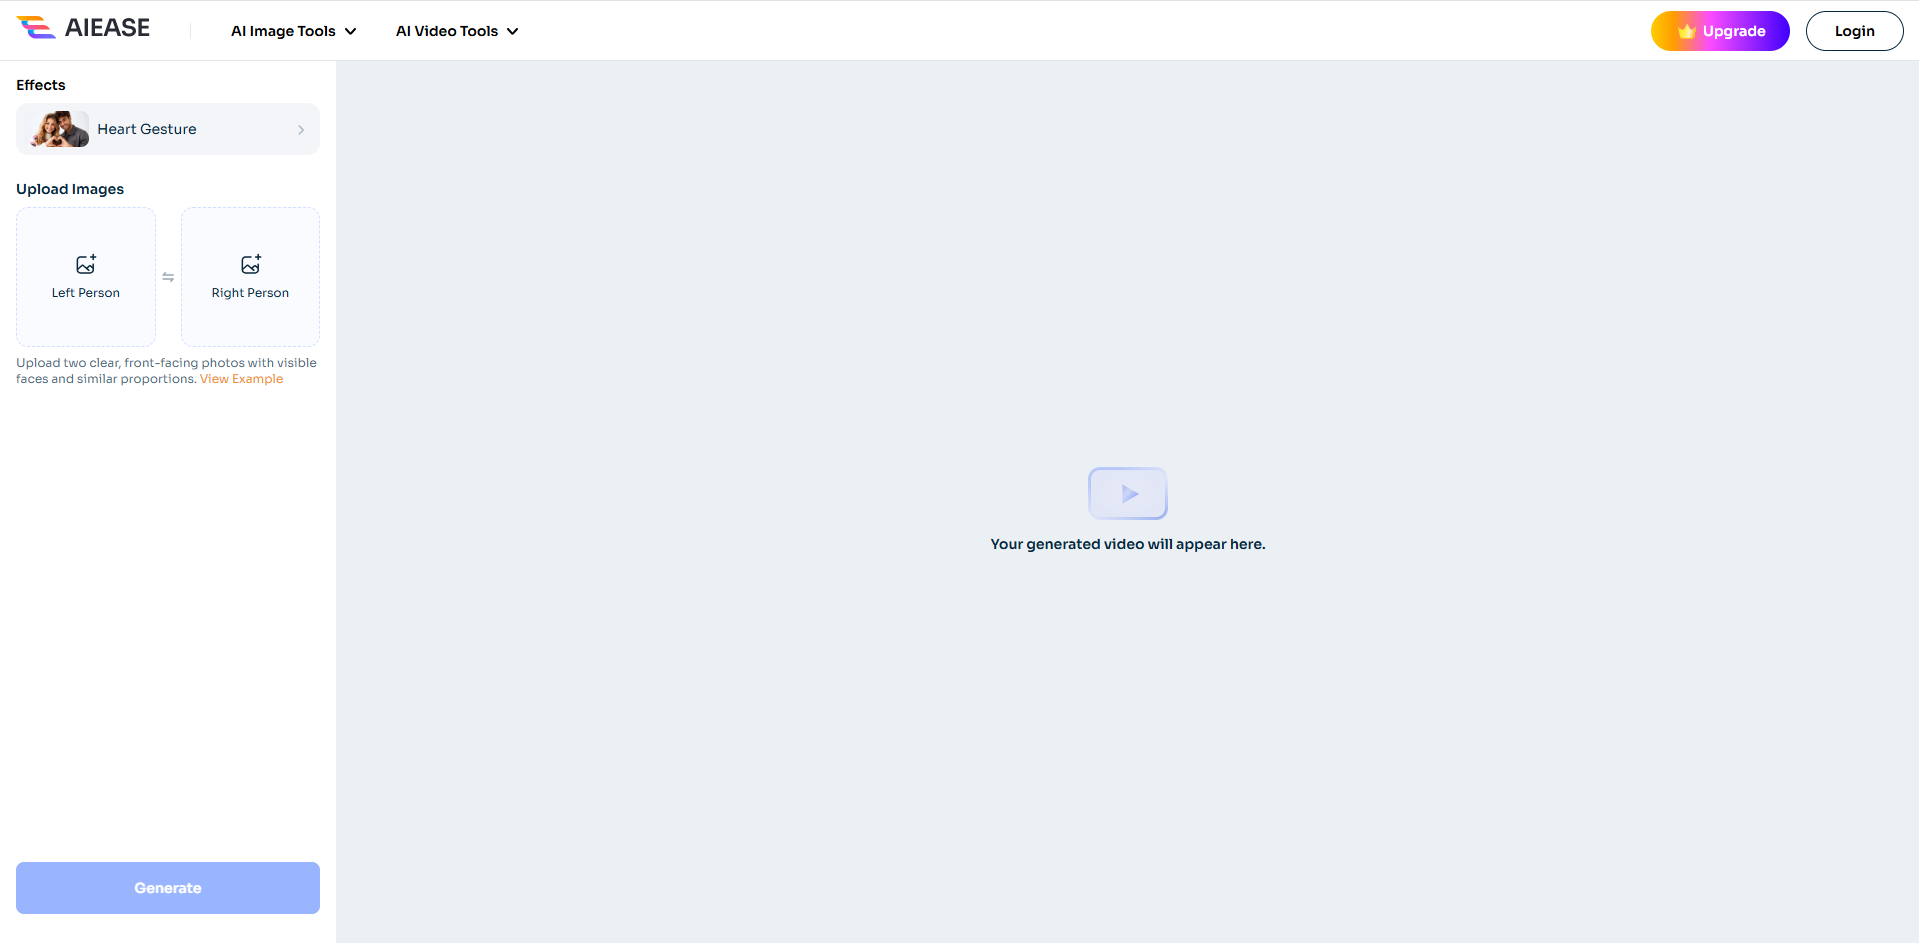Expand the AI Image Tools chevron arrow
This screenshot has height=943, width=1919.
(x=351, y=31)
